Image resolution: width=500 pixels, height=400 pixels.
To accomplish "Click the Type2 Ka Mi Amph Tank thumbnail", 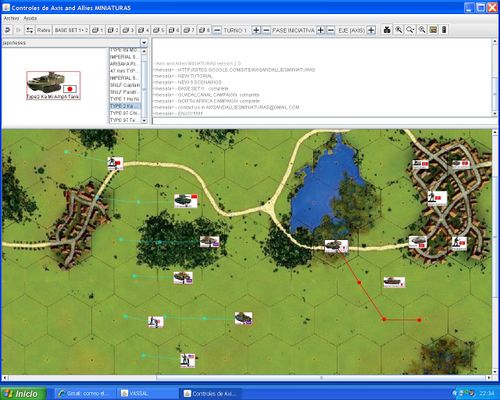I will click(53, 85).
